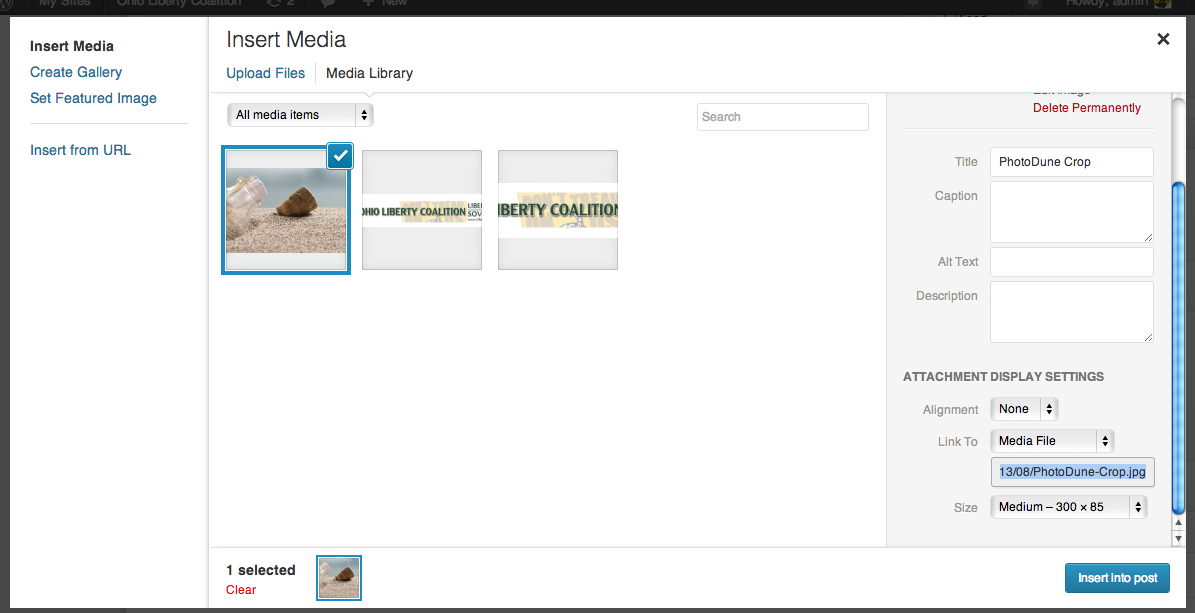Click the partially hidden Edit Image link

[1062, 93]
